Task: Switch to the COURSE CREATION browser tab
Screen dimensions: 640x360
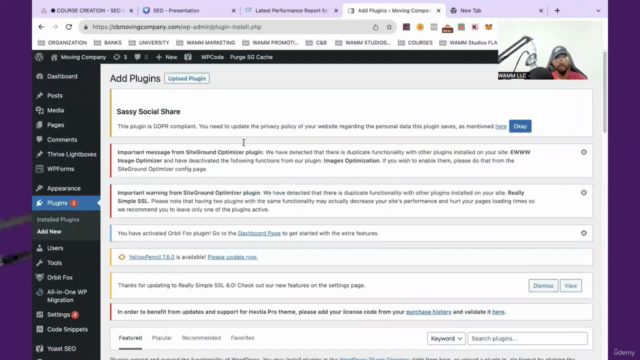Action: [x=88, y=11]
